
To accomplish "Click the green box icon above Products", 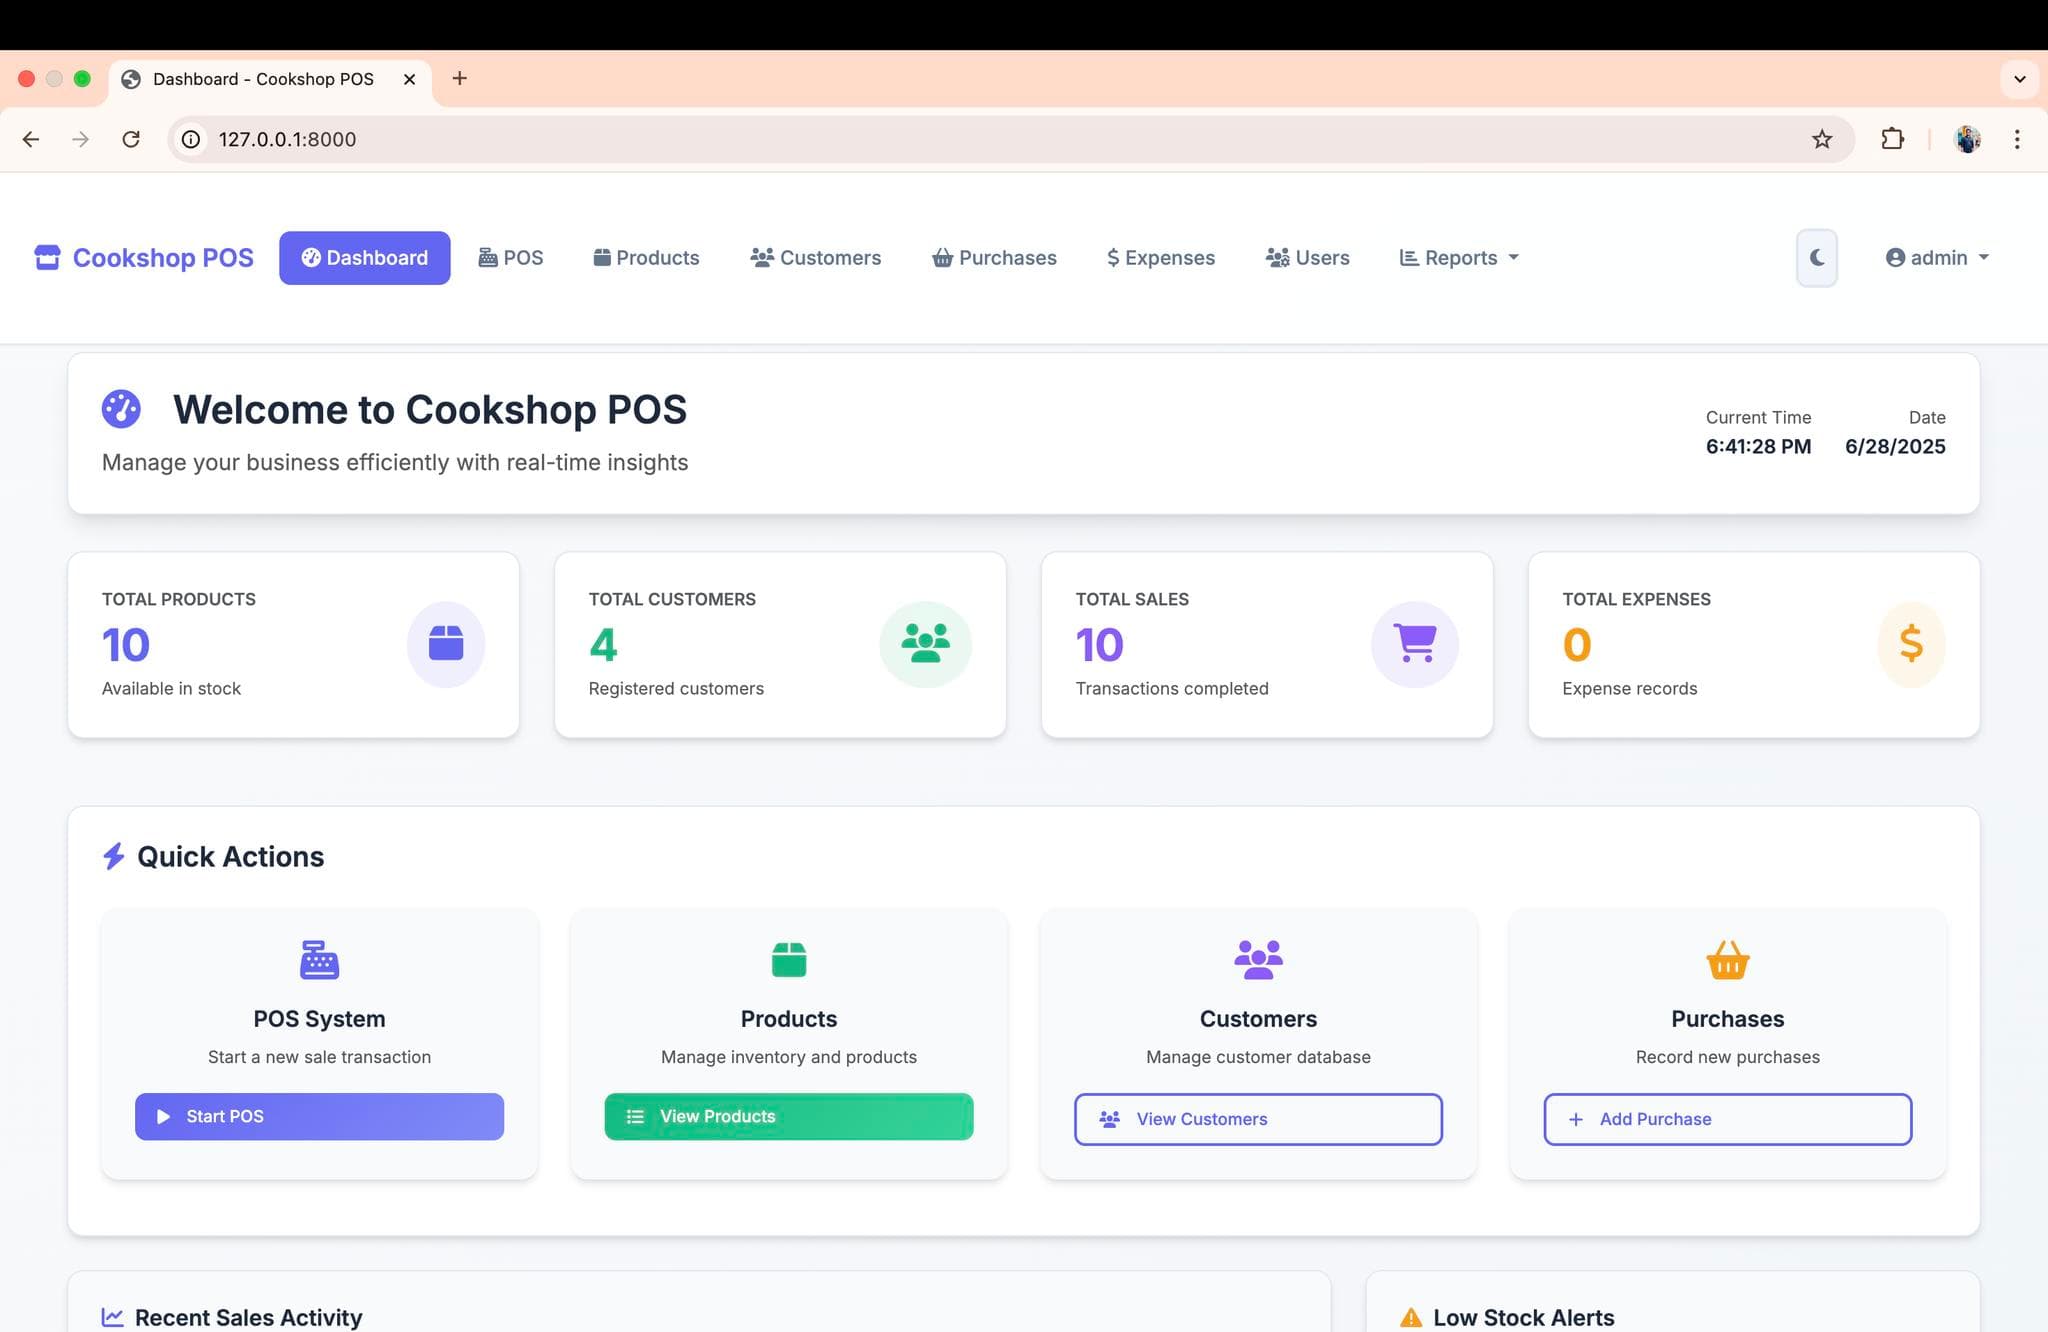I will [789, 960].
